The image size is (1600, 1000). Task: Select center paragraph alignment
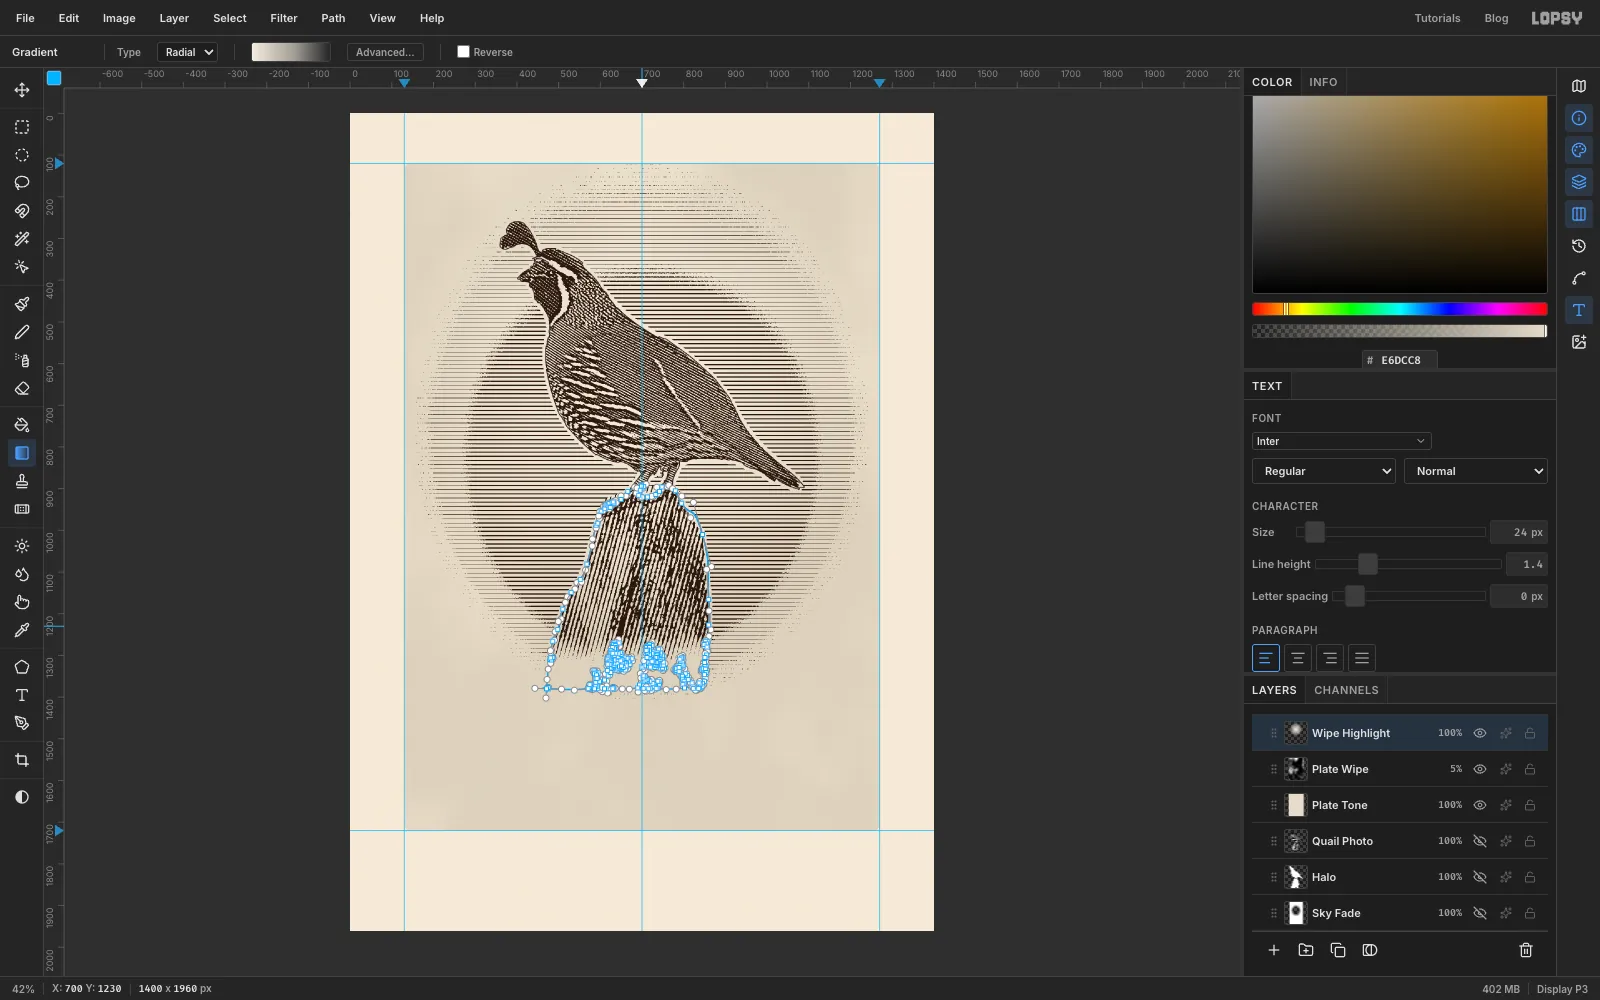1298,658
